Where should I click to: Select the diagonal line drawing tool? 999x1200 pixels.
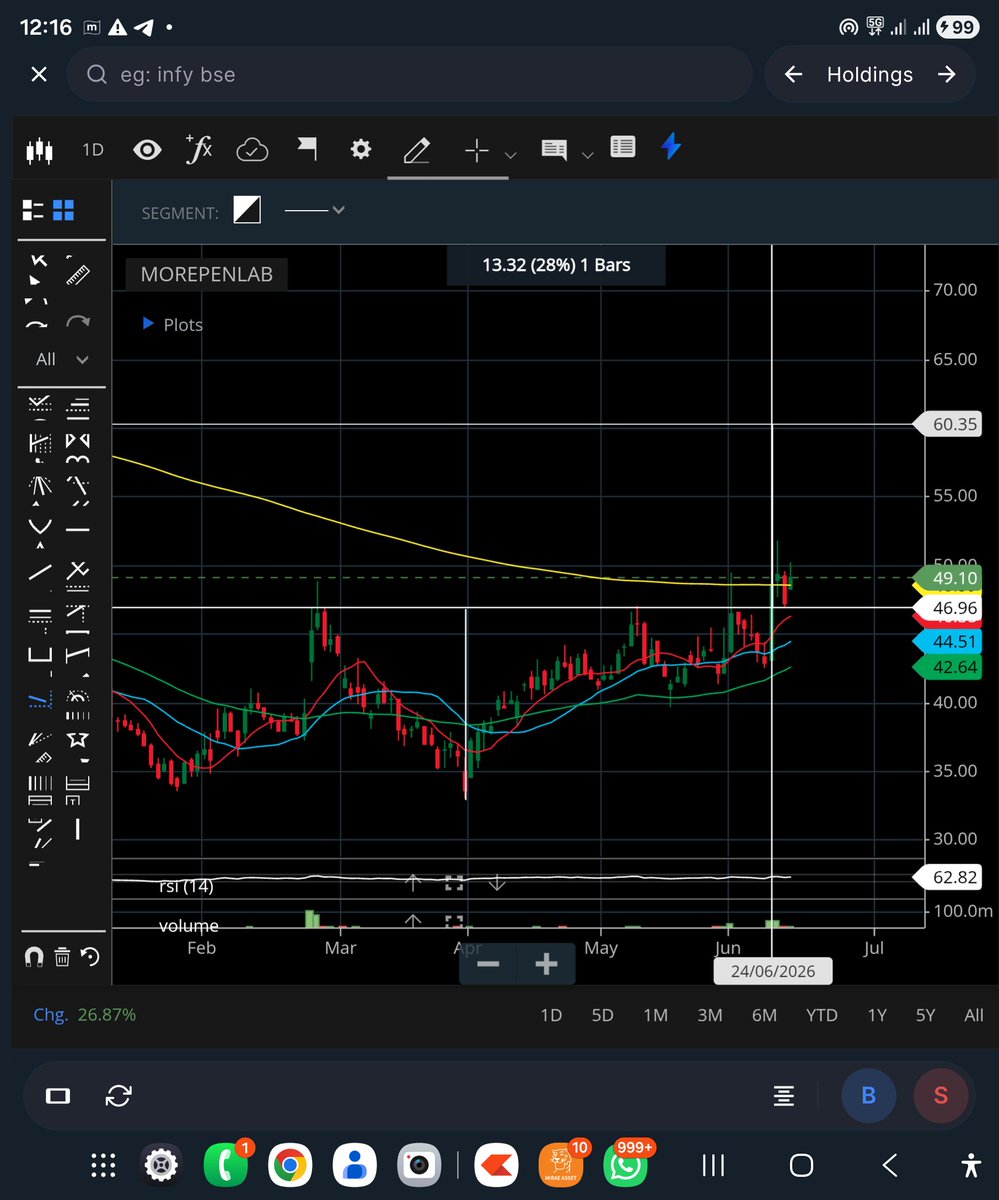39,572
